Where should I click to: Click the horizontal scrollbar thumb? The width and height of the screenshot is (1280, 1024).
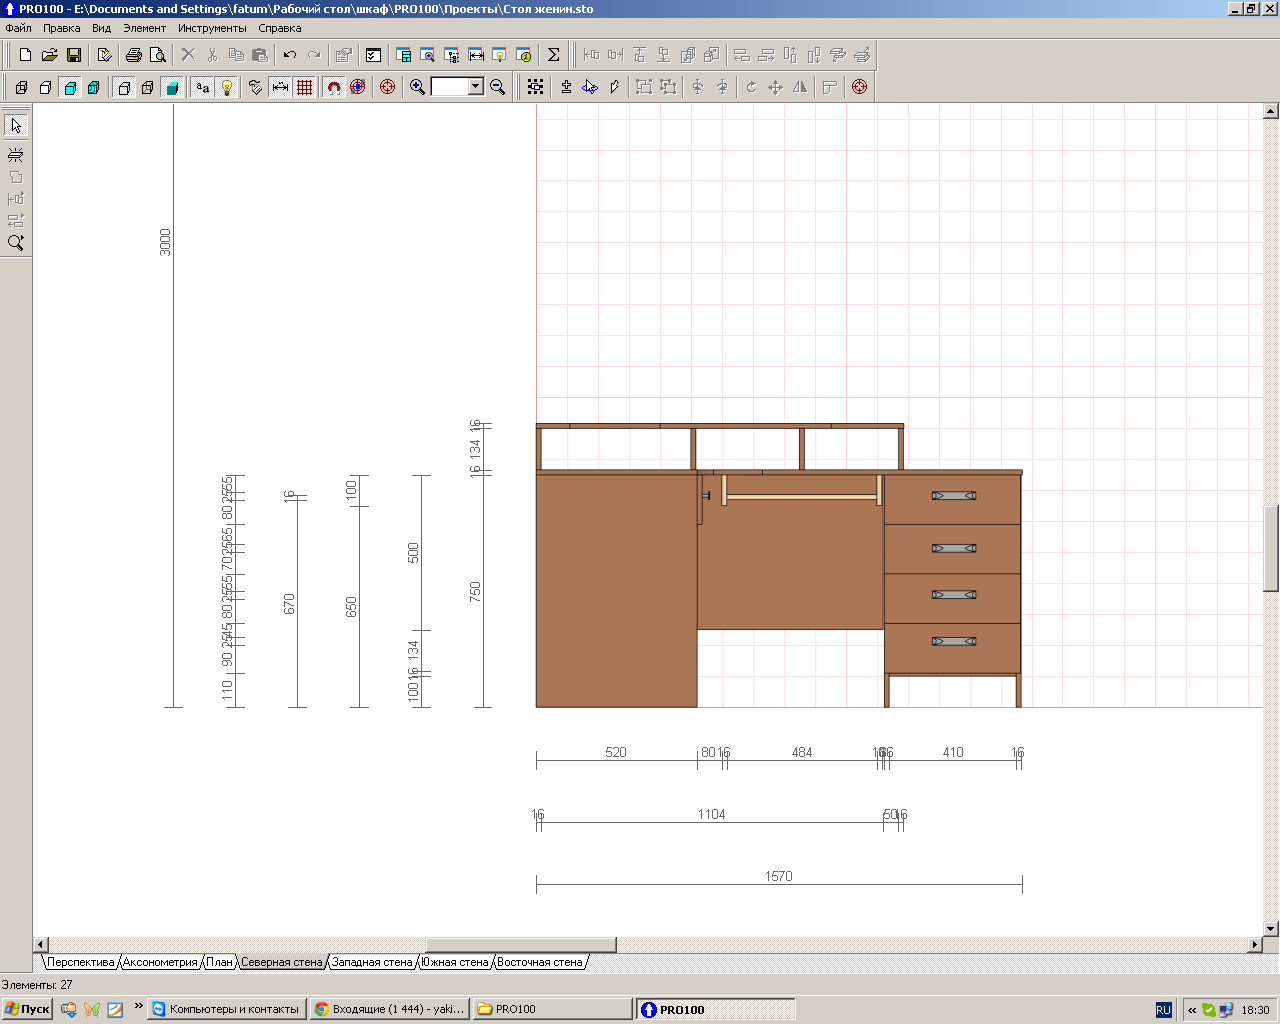(x=520, y=945)
